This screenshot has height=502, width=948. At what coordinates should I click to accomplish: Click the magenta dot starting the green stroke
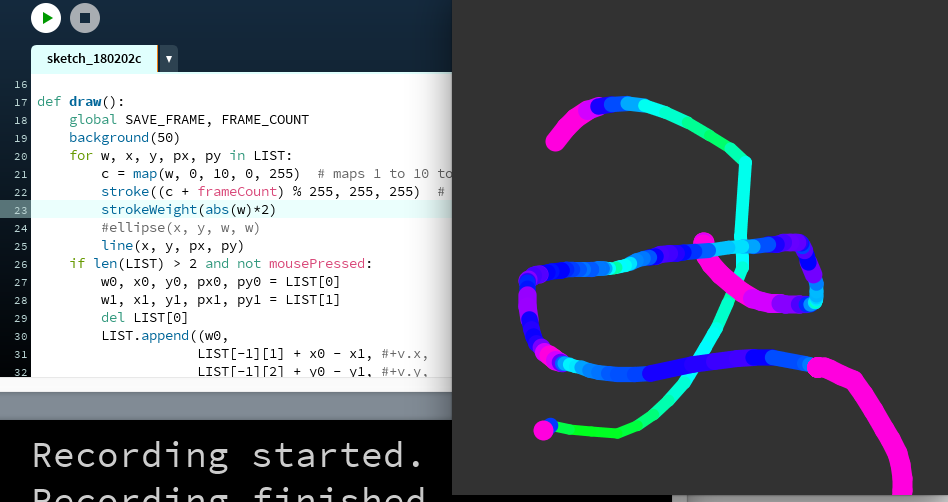544,430
